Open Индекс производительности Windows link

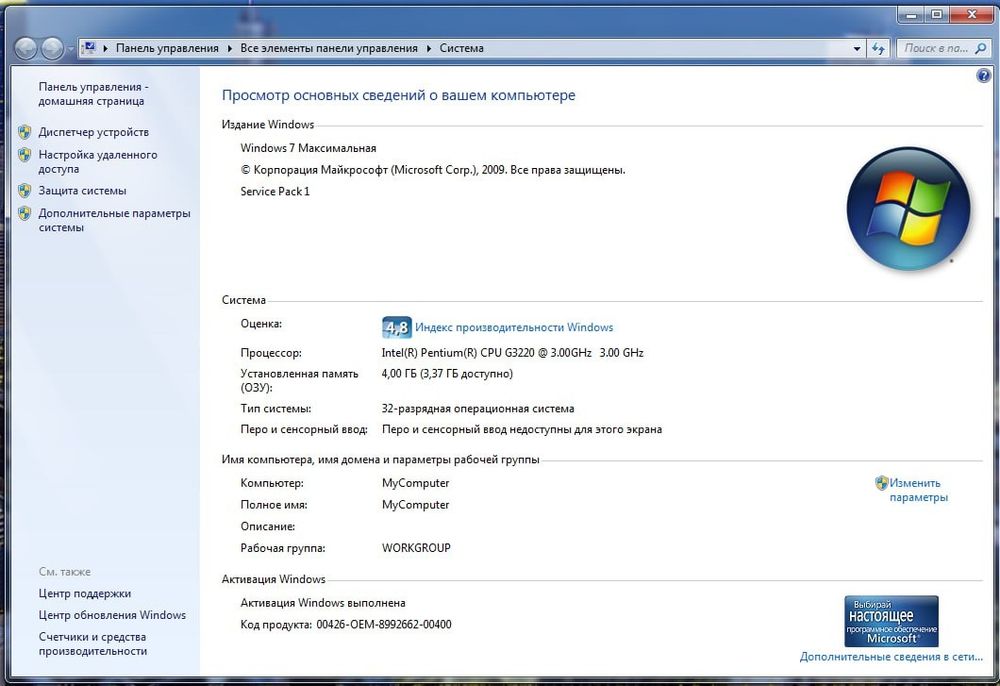[x=514, y=328]
